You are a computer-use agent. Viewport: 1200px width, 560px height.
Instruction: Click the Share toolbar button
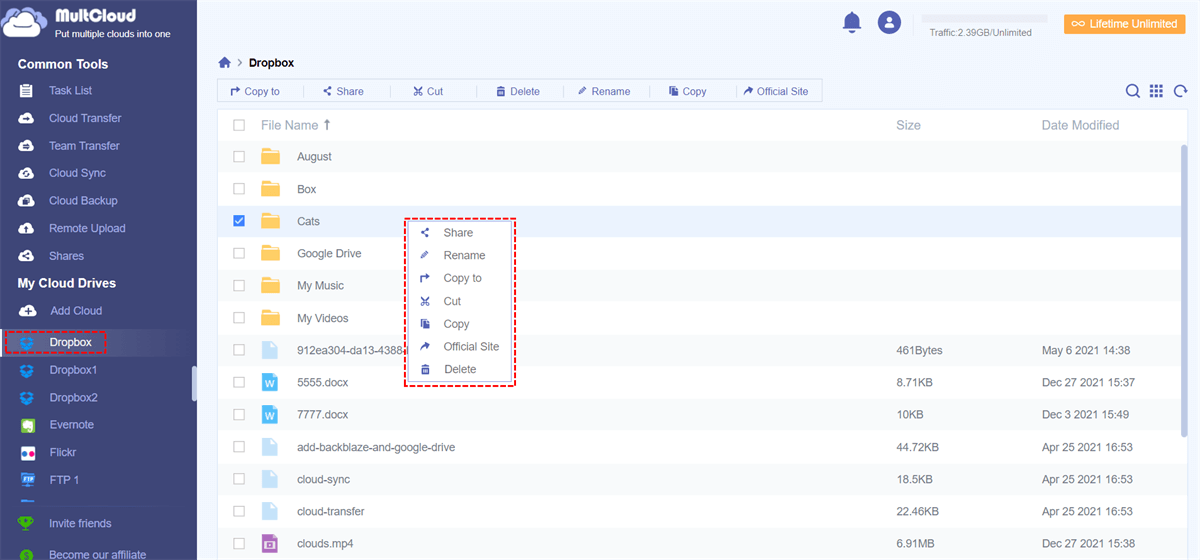click(342, 91)
